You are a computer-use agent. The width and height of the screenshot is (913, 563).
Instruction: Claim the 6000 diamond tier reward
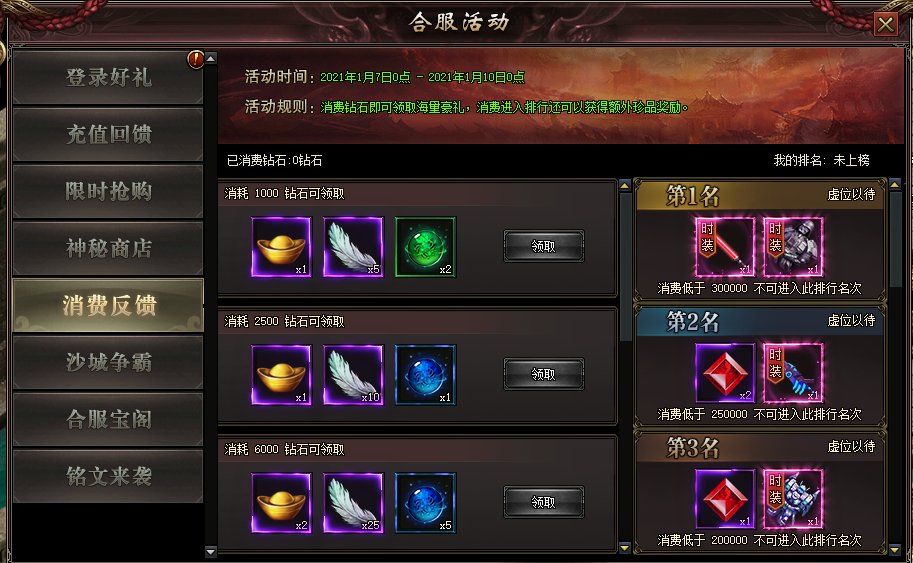544,502
